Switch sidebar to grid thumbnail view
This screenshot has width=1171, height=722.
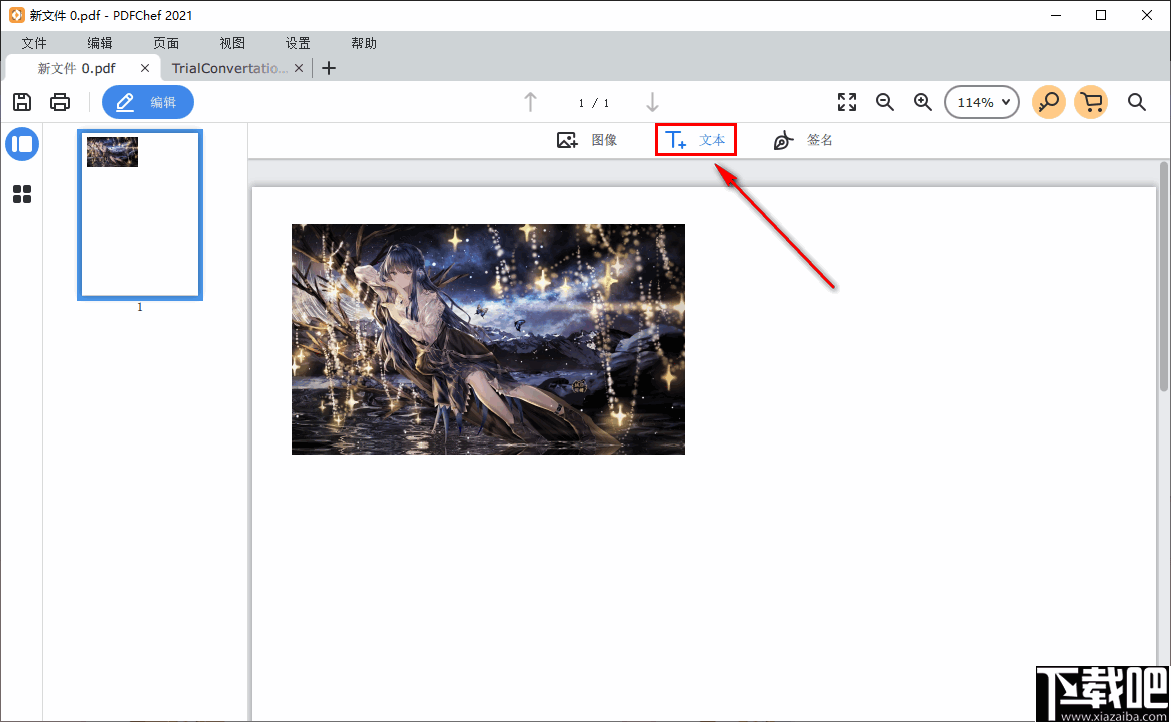(22, 194)
